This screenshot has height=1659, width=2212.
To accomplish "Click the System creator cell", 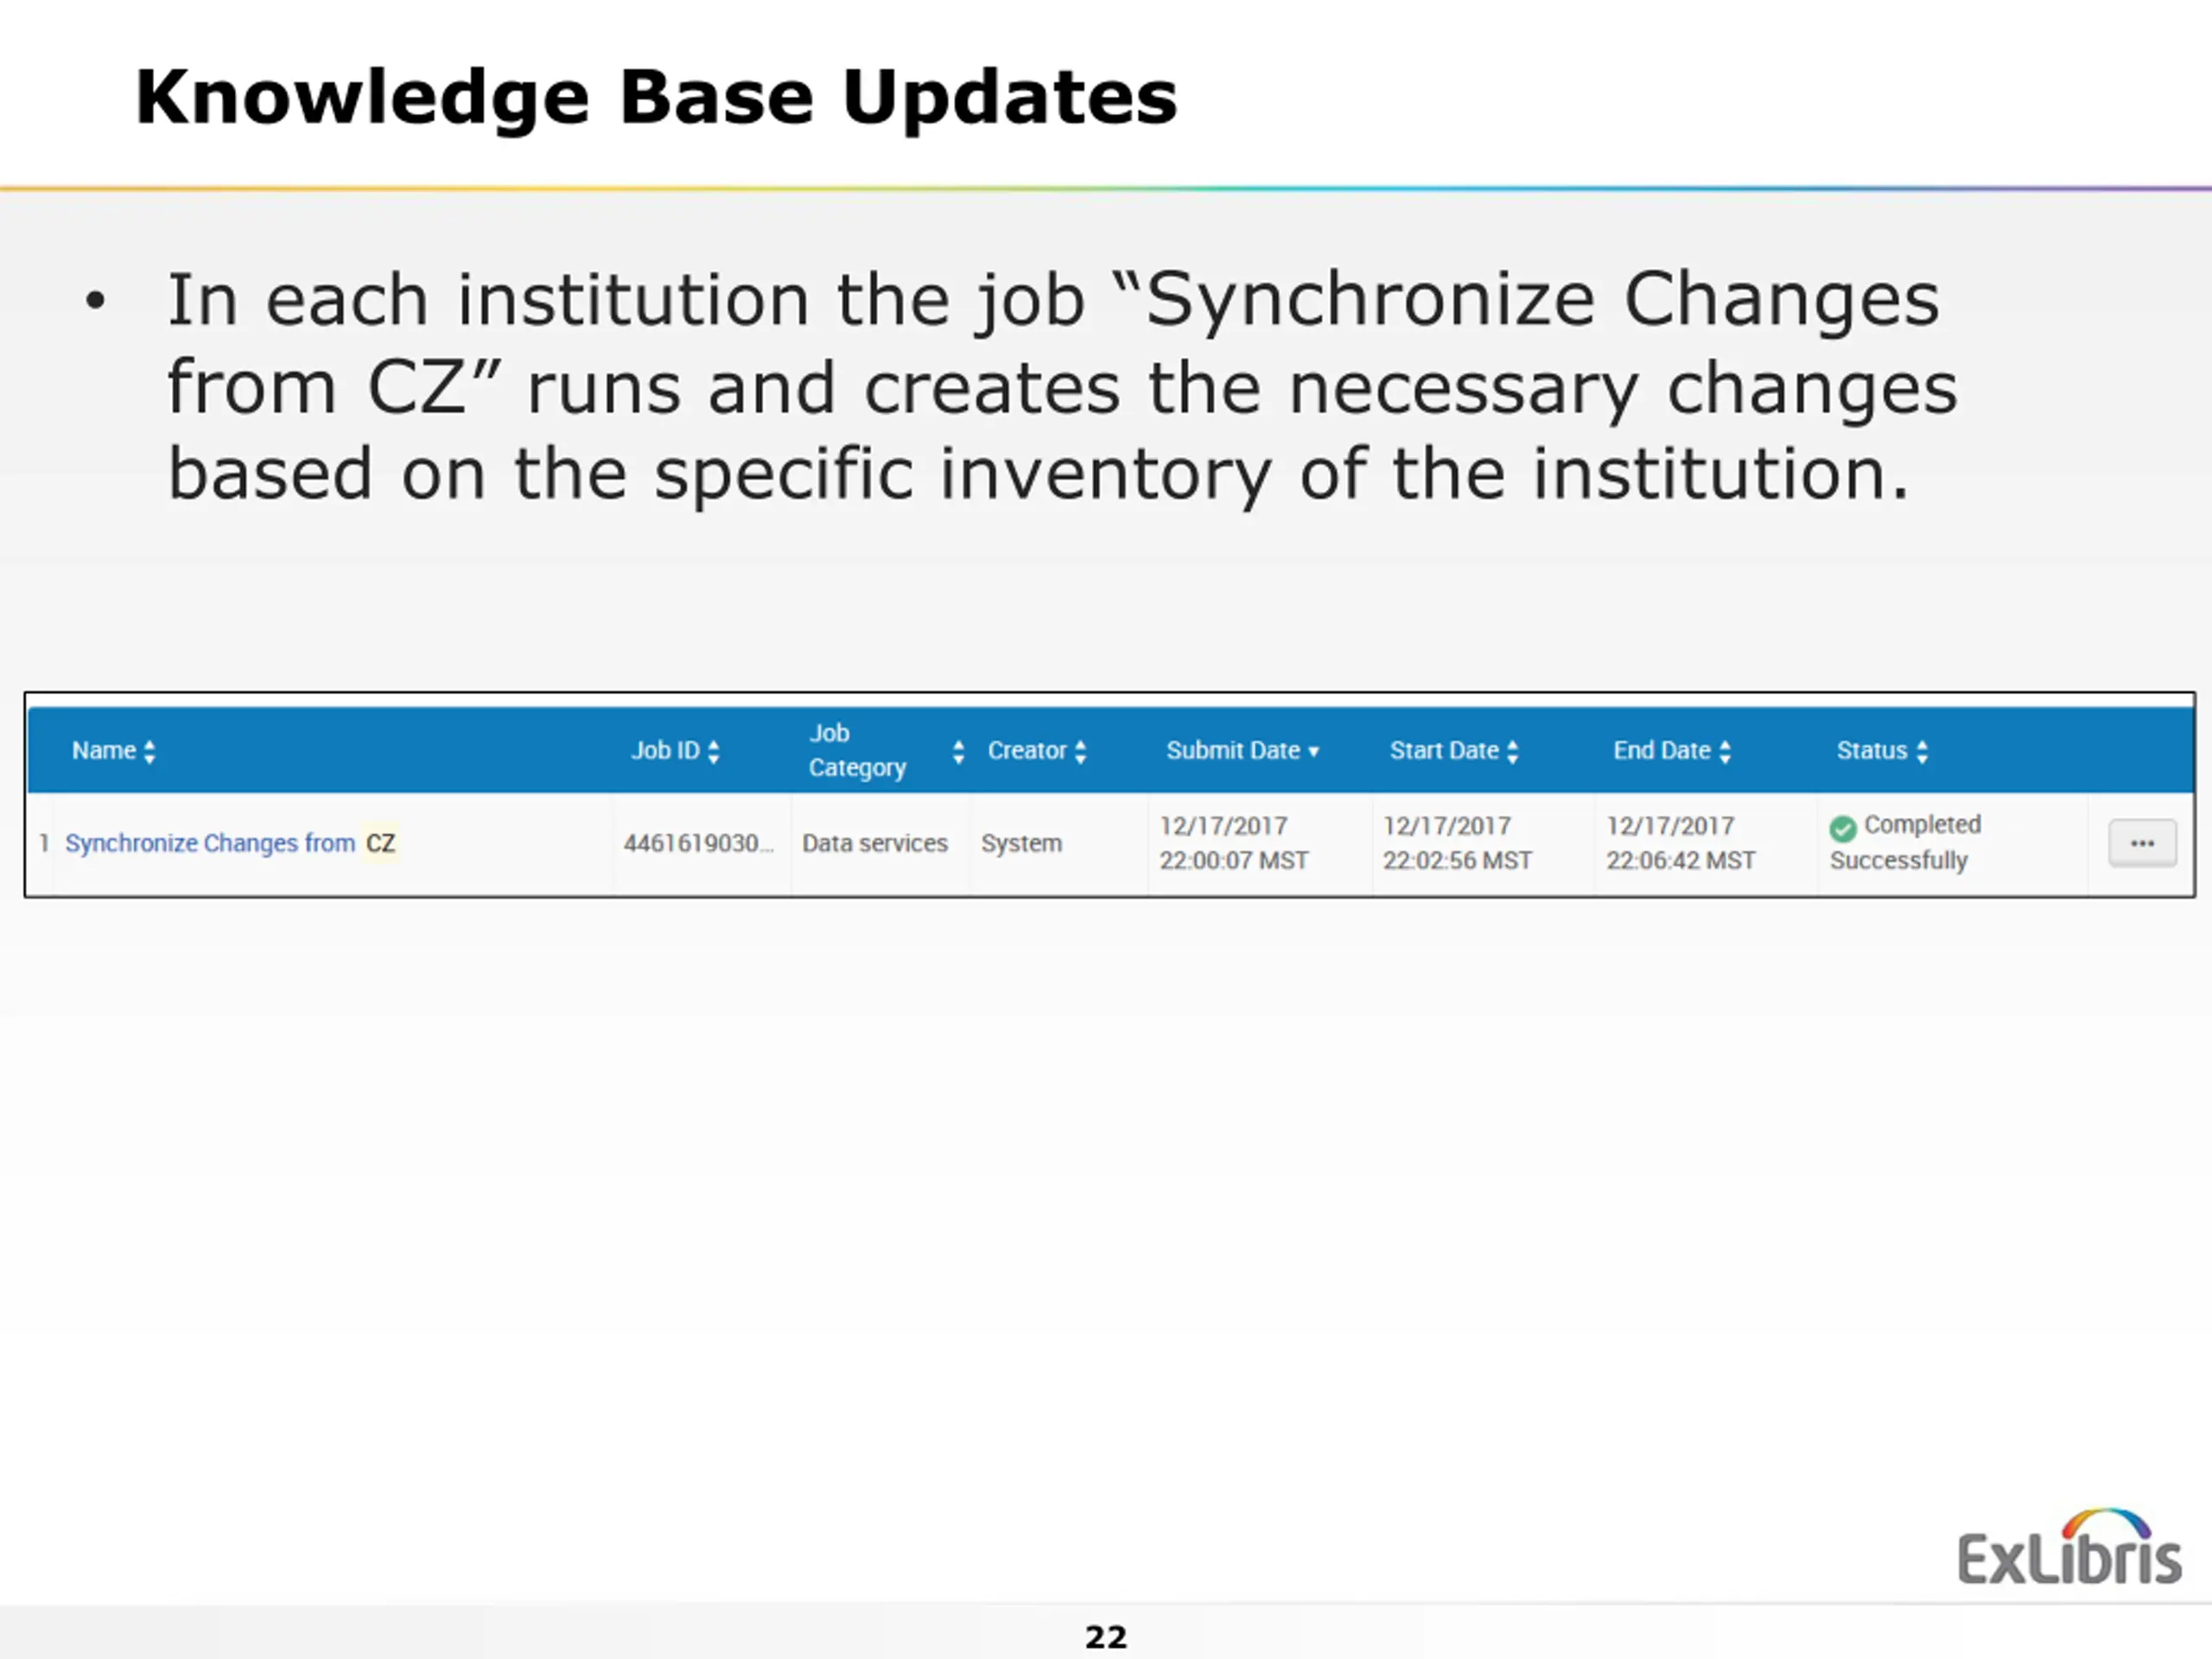I will click(1021, 843).
